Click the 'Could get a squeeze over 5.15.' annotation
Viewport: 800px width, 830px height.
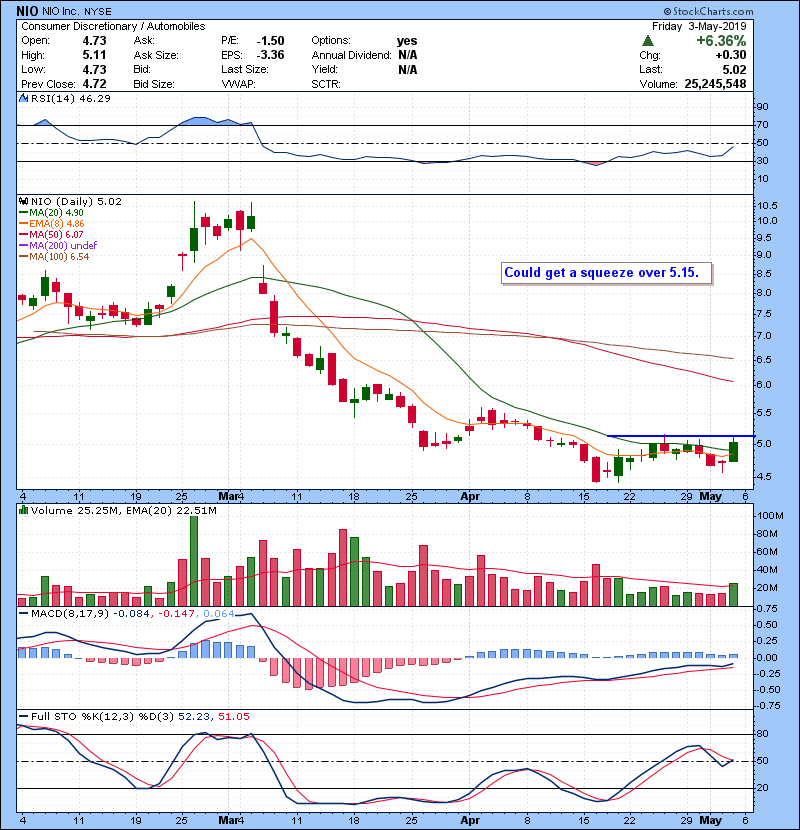[x=601, y=273]
